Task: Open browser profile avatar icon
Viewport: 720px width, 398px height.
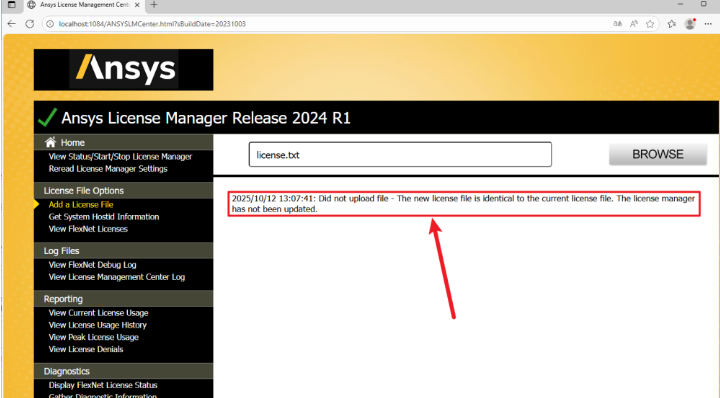Action: 690,24
